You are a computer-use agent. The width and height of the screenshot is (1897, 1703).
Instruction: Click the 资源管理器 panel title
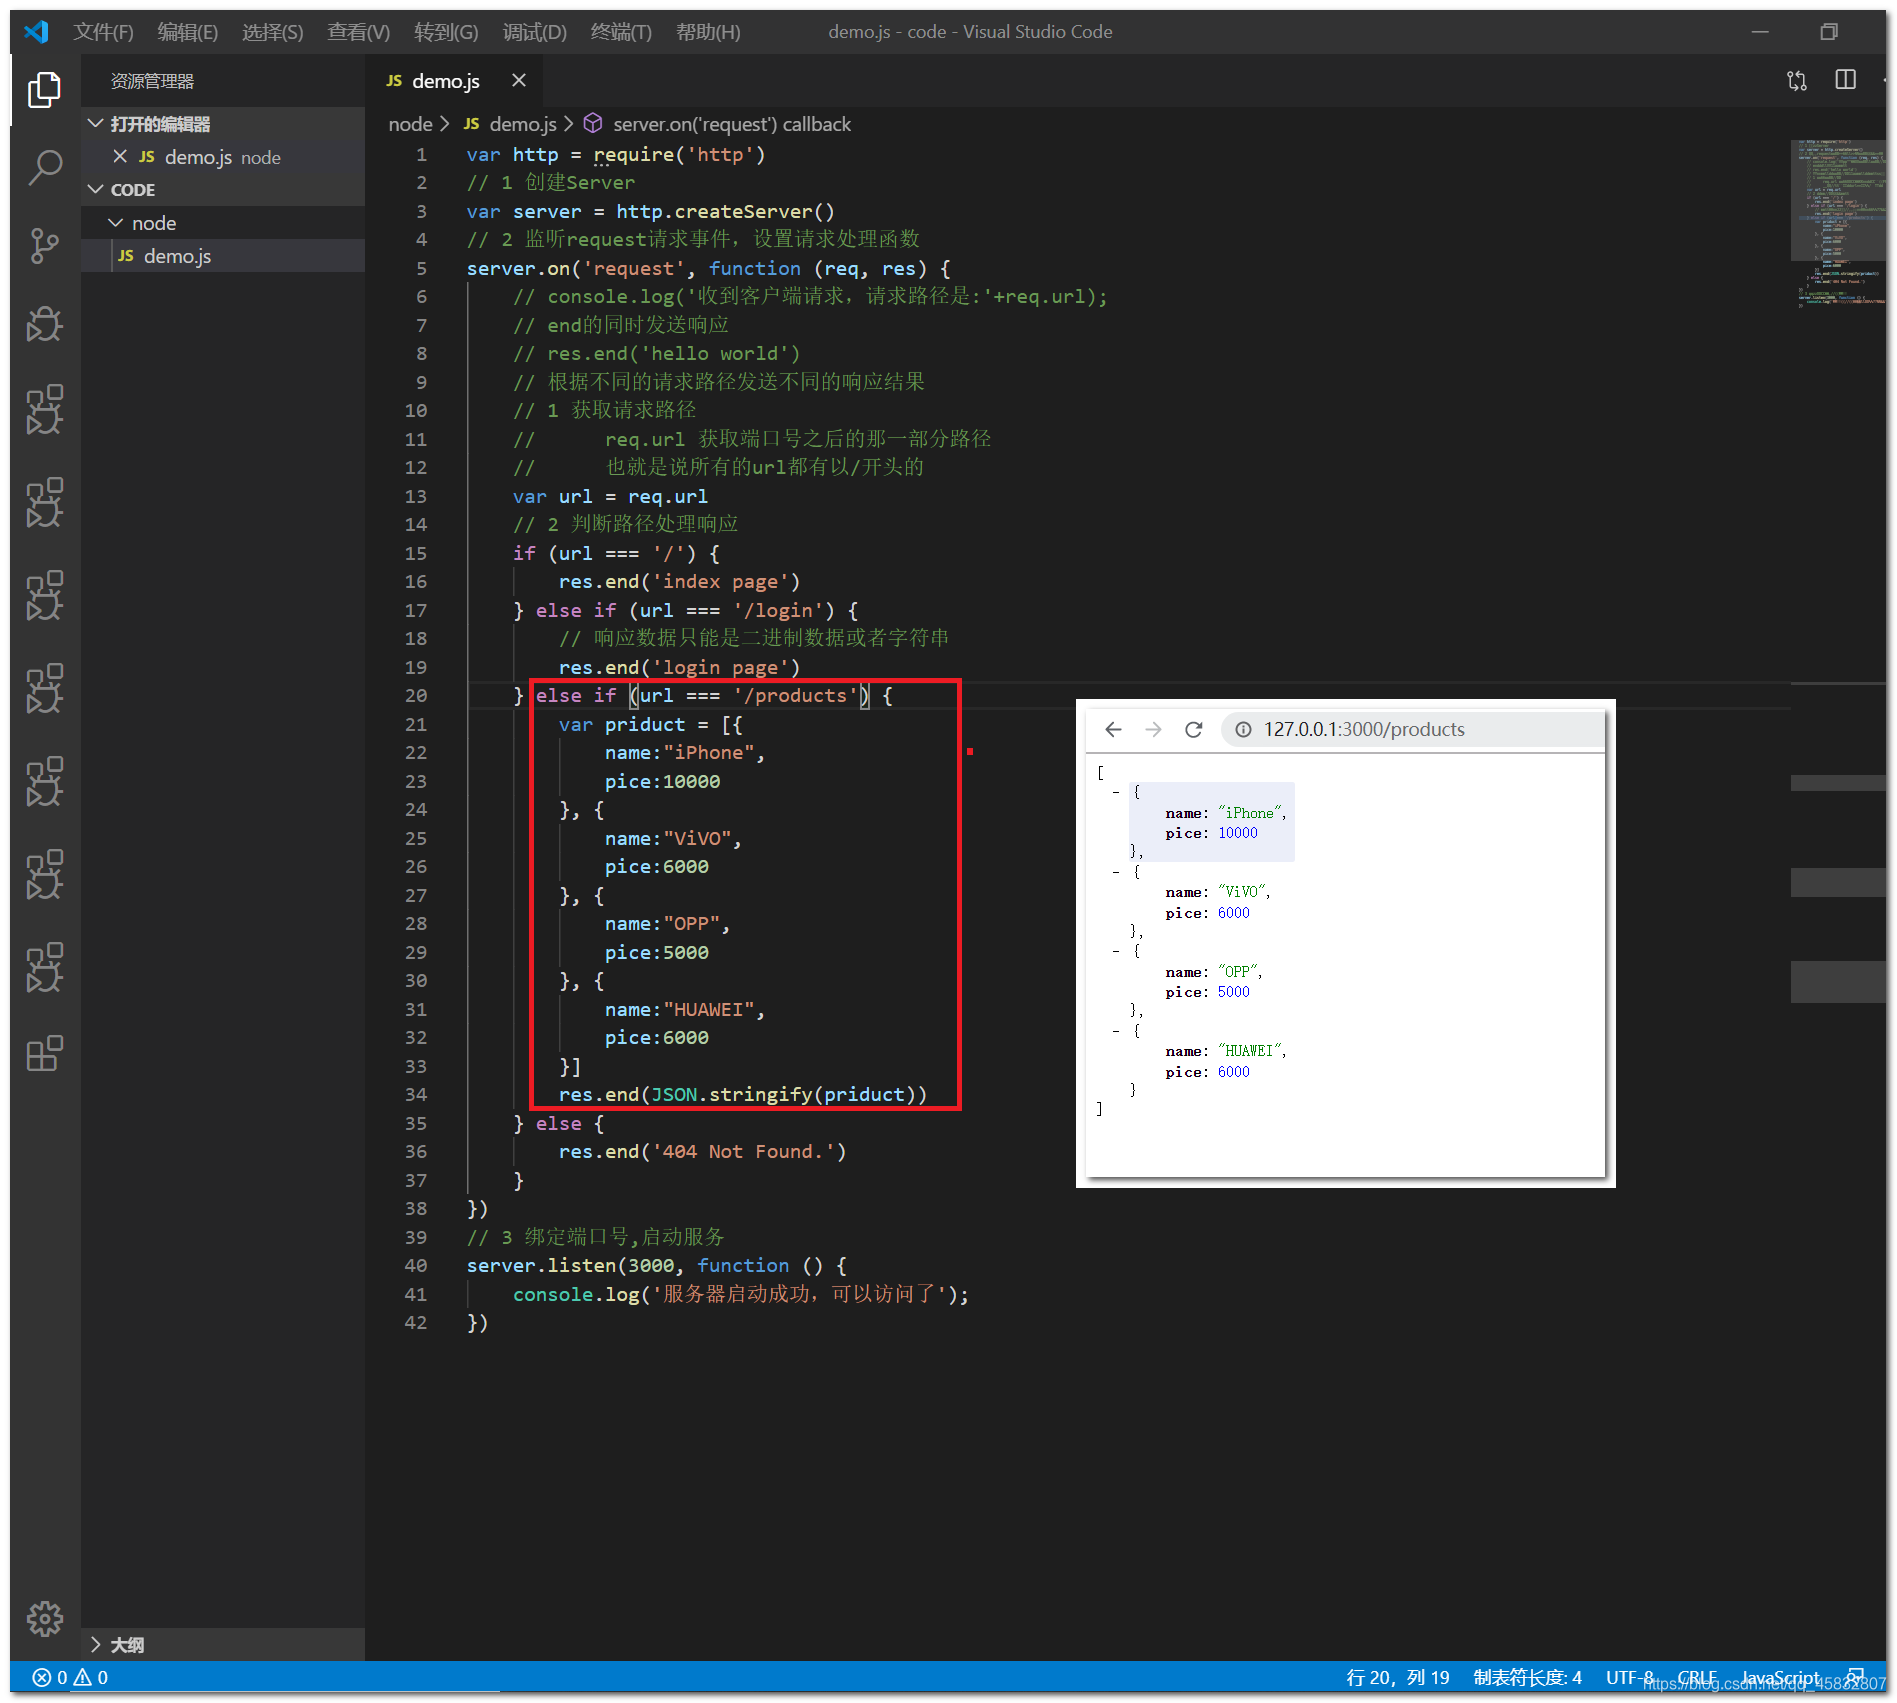[152, 81]
